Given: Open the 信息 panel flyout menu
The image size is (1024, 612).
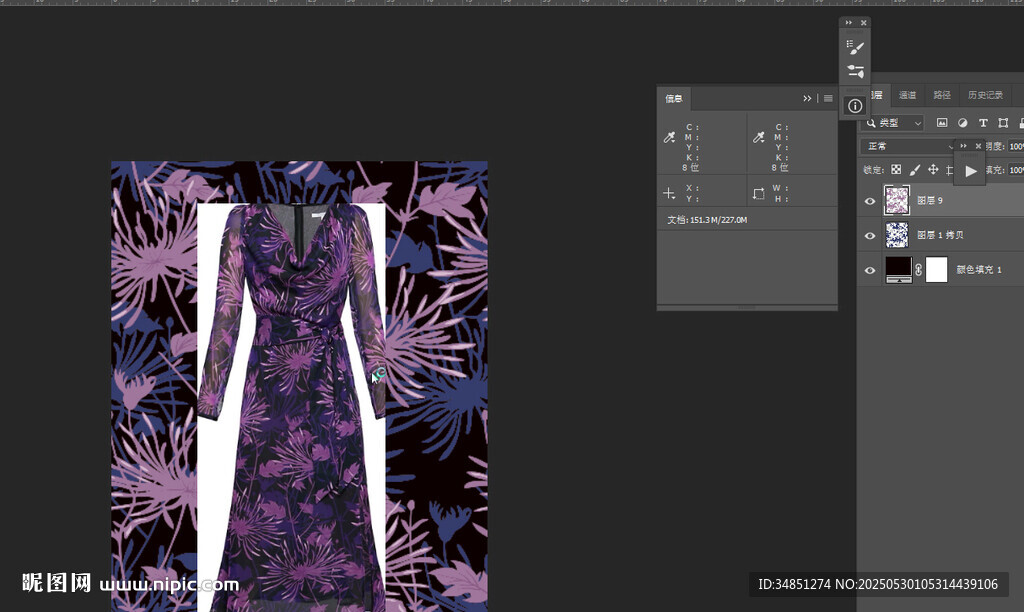Looking at the screenshot, I should 828,98.
